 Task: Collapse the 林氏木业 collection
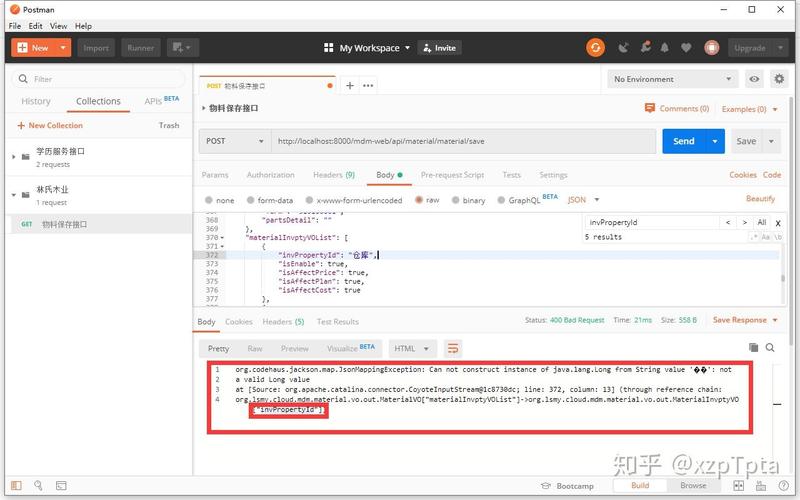click(x=13, y=195)
